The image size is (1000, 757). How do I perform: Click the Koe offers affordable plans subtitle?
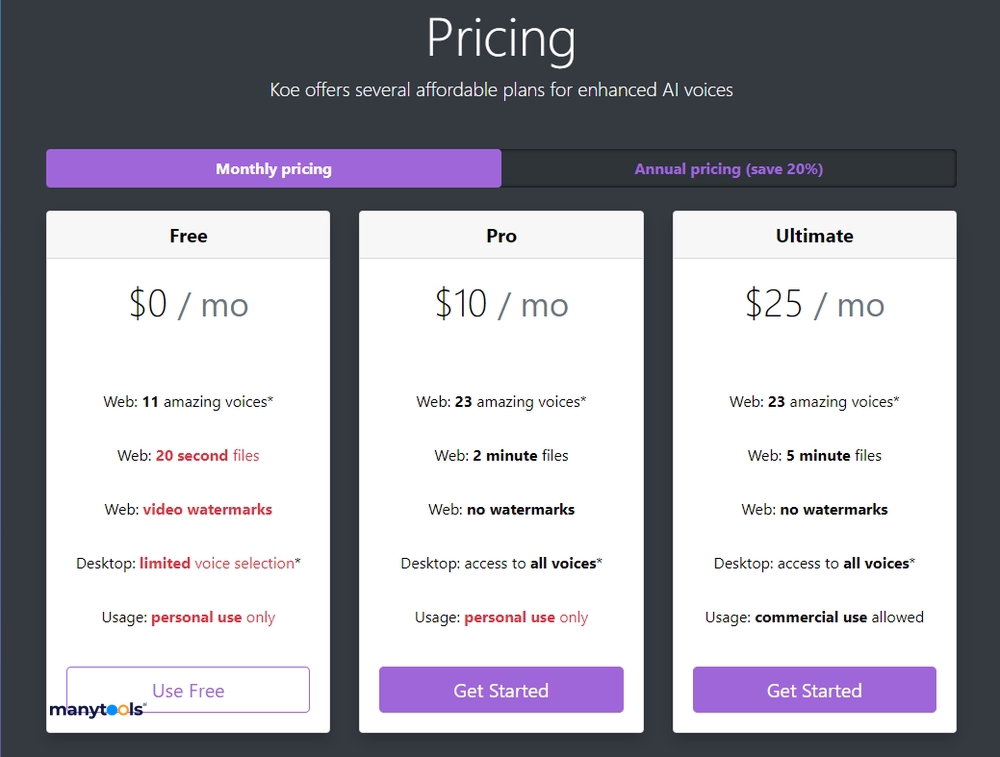tap(501, 90)
